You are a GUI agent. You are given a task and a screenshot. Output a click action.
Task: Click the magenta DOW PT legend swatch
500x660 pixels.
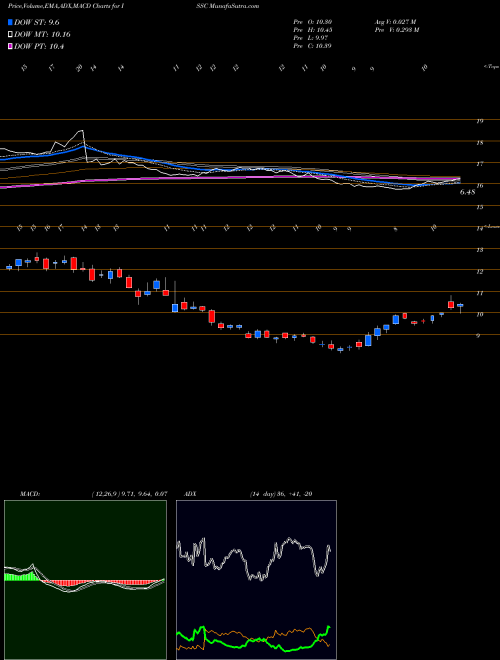point(10,46)
